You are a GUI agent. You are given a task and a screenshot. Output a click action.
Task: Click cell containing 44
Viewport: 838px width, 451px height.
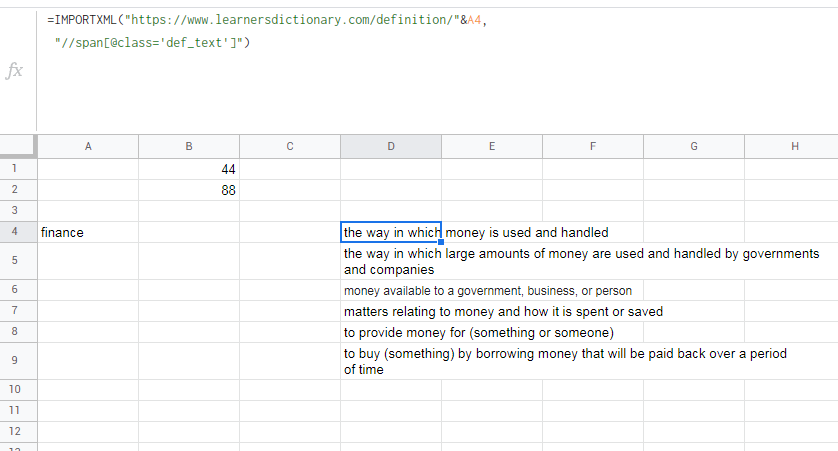(189, 169)
